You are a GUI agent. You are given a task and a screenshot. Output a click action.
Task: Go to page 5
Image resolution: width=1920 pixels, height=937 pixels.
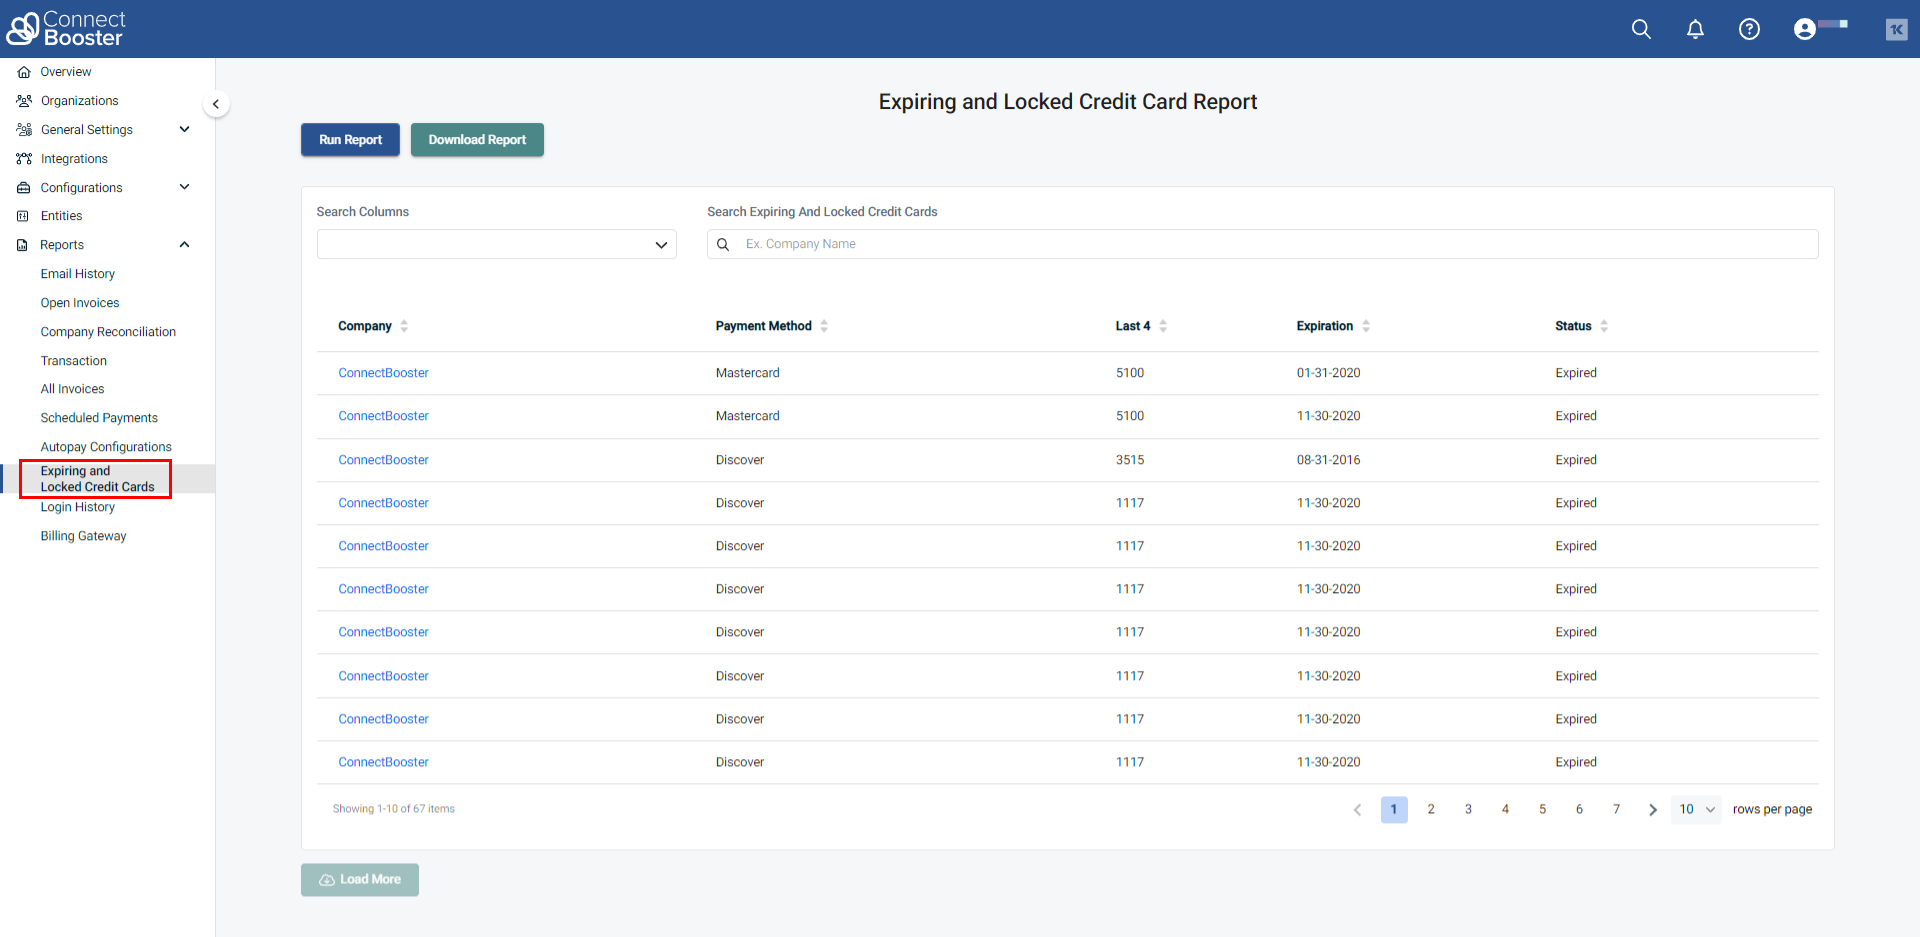[x=1542, y=810]
